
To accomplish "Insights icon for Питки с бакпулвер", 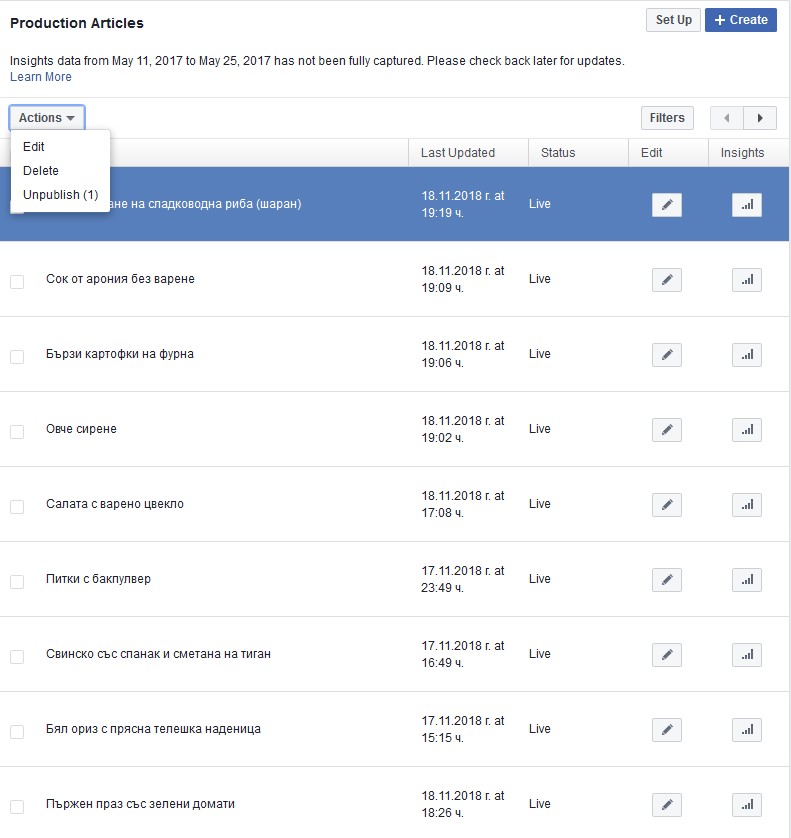I will 747,580.
